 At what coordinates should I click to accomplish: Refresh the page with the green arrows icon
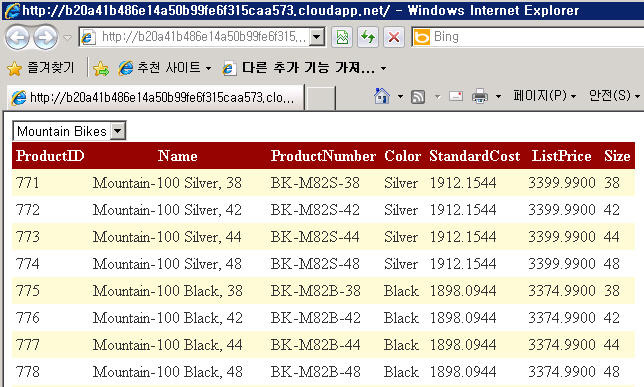click(x=368, y=37)
